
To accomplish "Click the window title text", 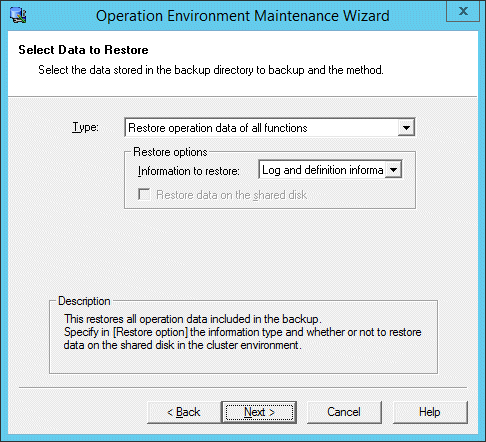I will tap(243, 16).
